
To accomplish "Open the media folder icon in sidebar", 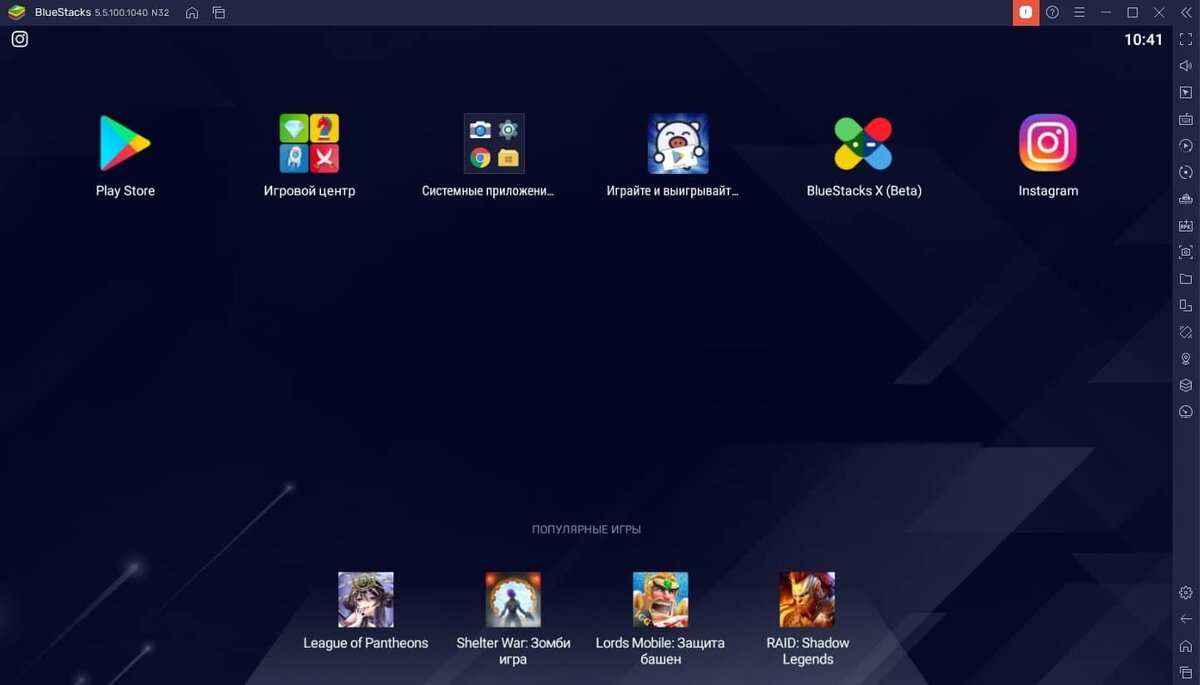I will point(1186,279).
